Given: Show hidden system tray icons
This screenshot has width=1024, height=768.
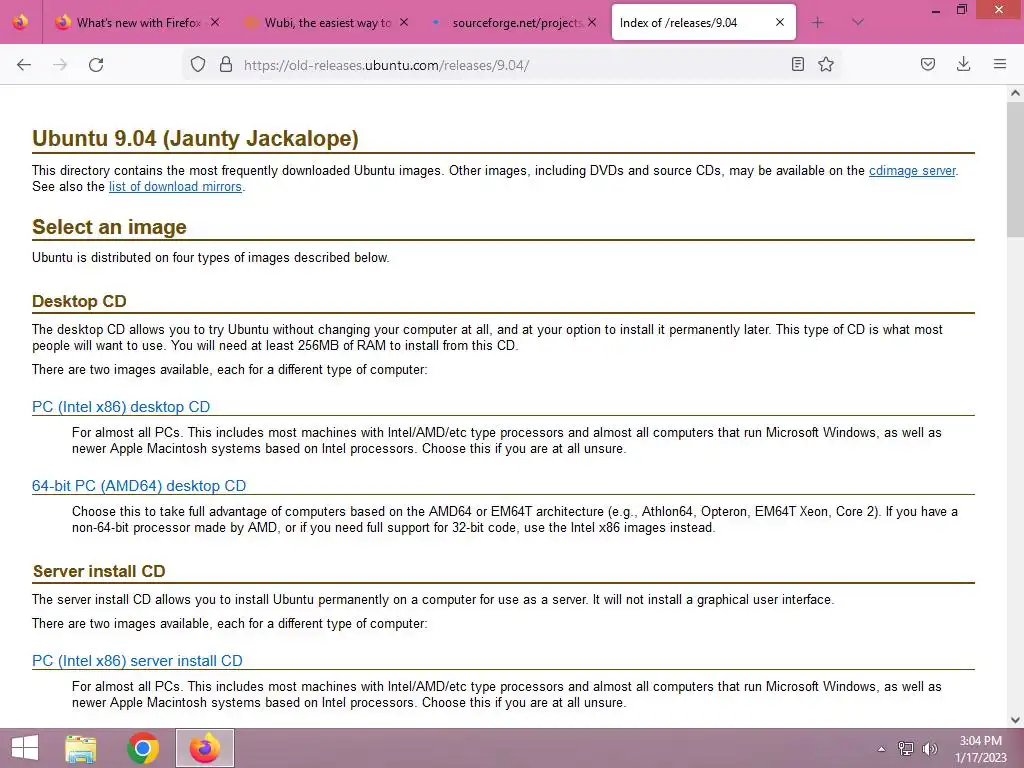Looking at the screenshot, I should point(881,749).
